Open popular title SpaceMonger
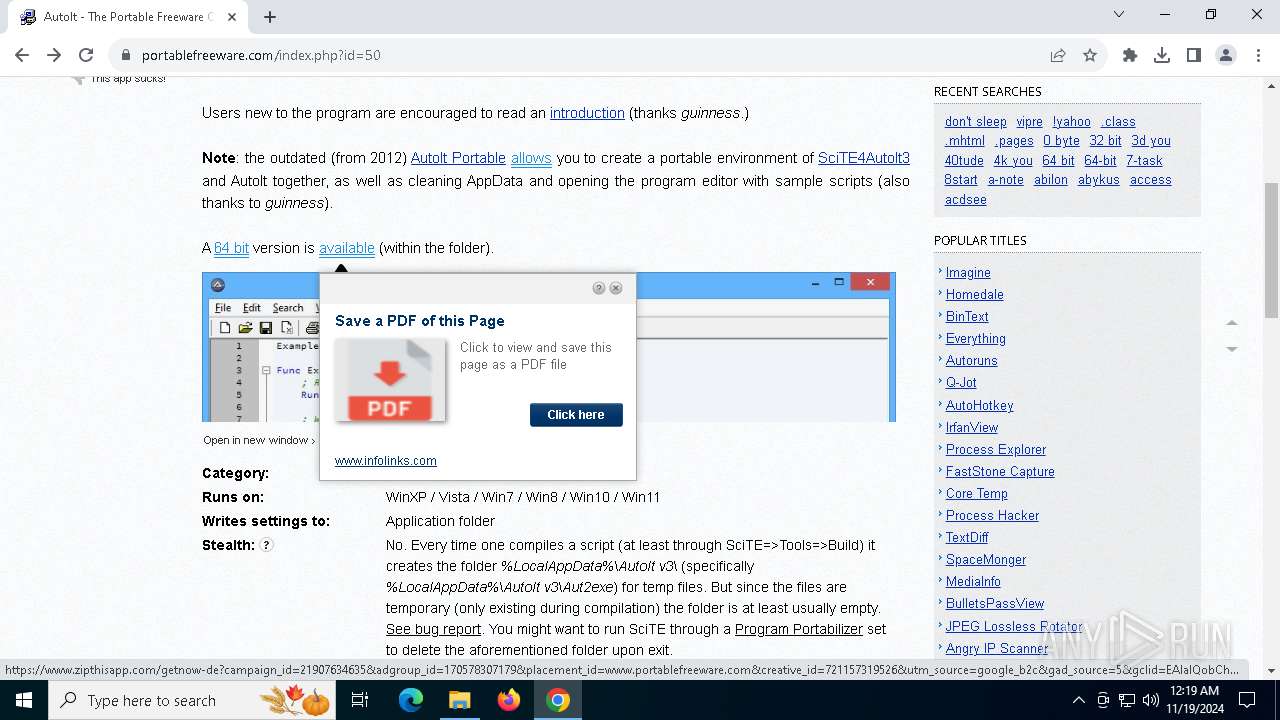Image resolution: width=1280 pixels, height=720 pixels. [x=986, y=560]
